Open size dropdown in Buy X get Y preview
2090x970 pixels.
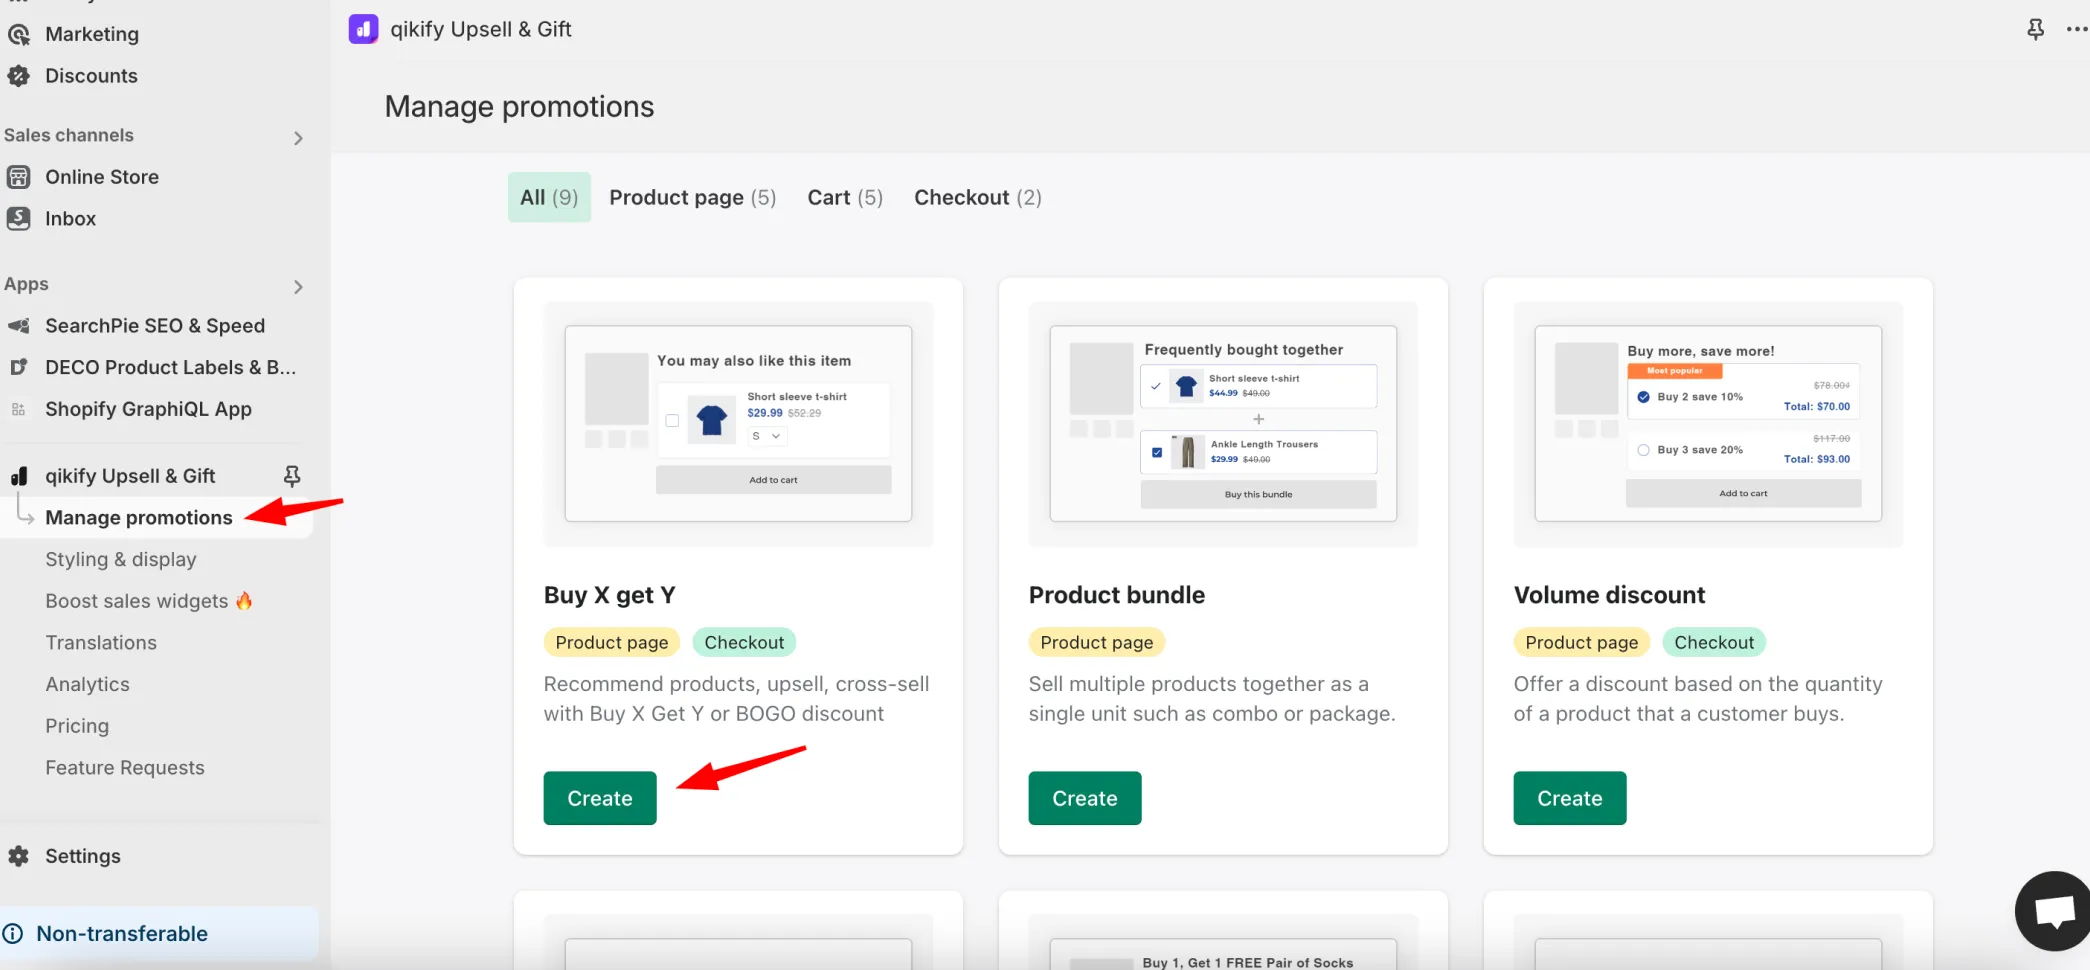point(766,436)
